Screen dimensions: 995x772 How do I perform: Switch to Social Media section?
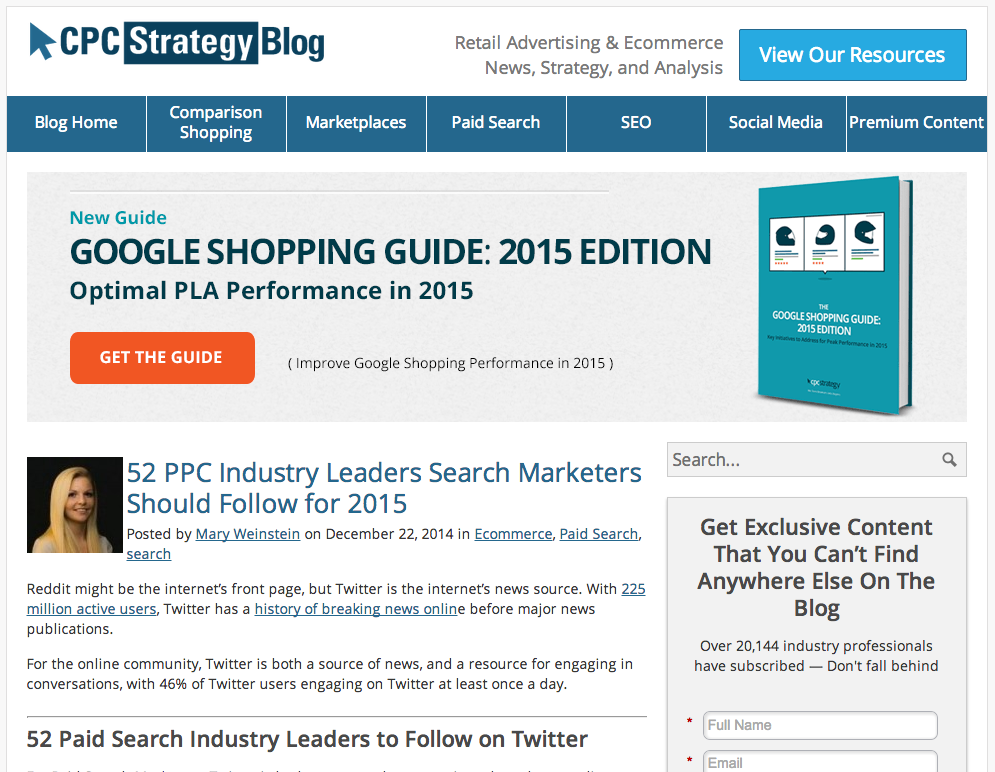point(775,123)
